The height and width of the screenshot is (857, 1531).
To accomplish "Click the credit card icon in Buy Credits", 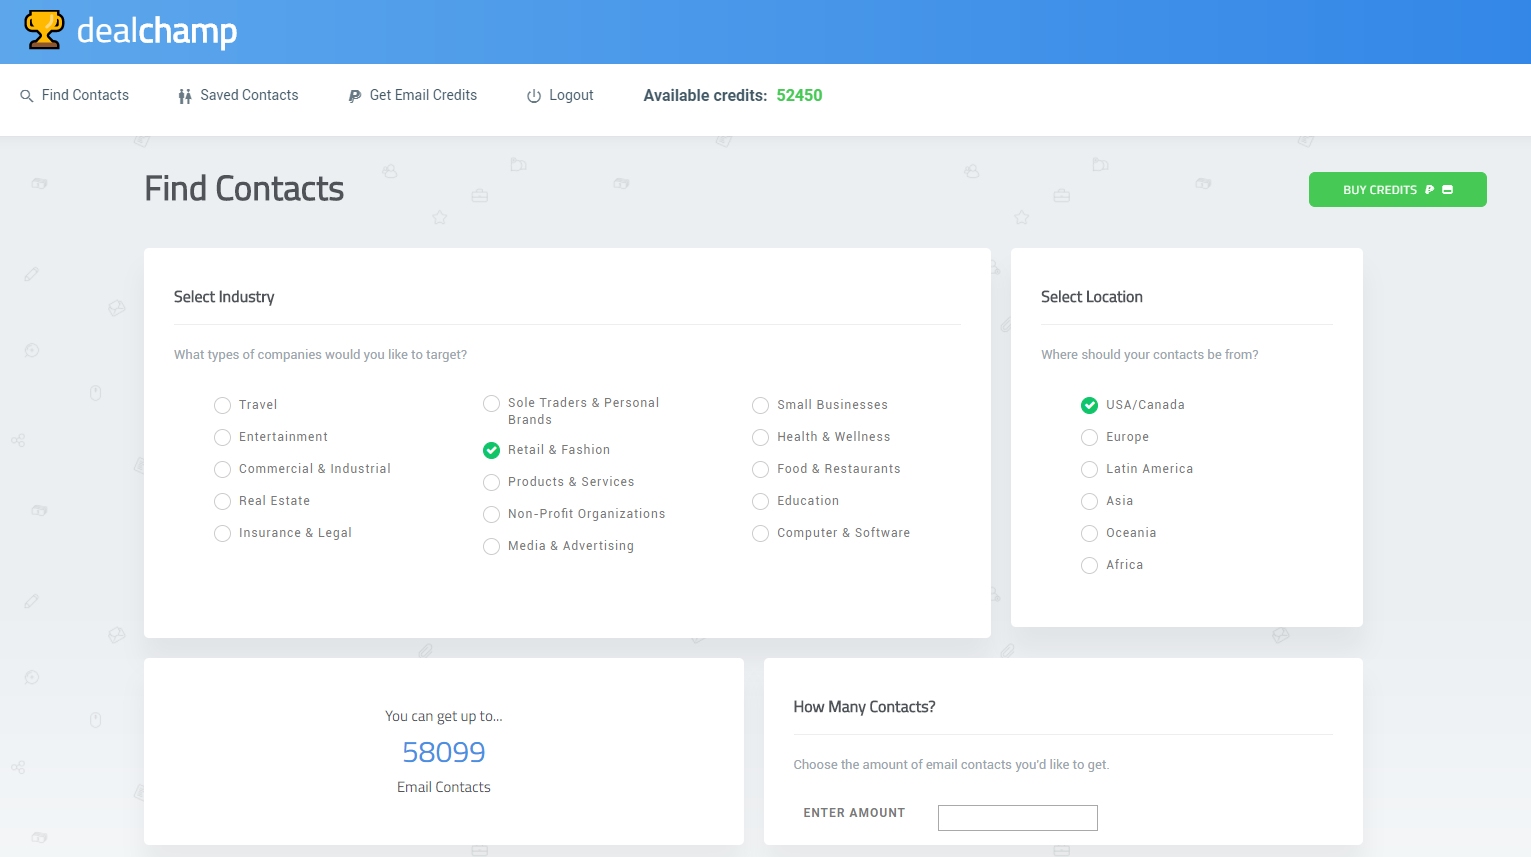I will (x=1447, y=190).
